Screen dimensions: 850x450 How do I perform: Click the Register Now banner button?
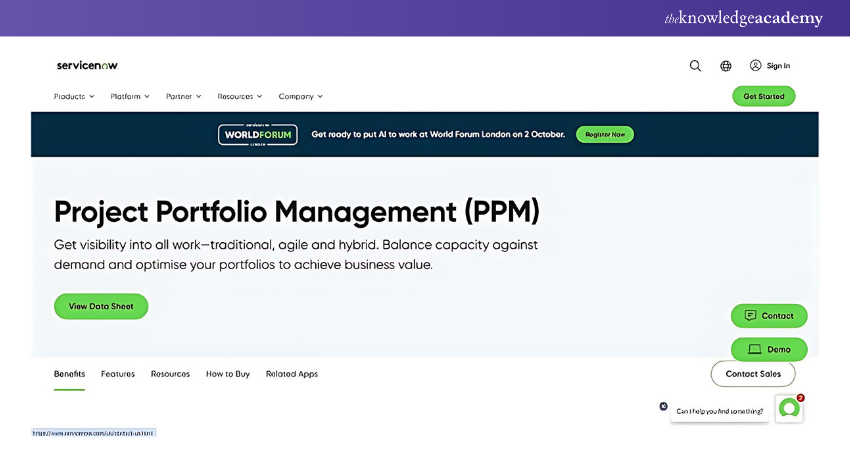pyautogui.click(x=604, y=134)
